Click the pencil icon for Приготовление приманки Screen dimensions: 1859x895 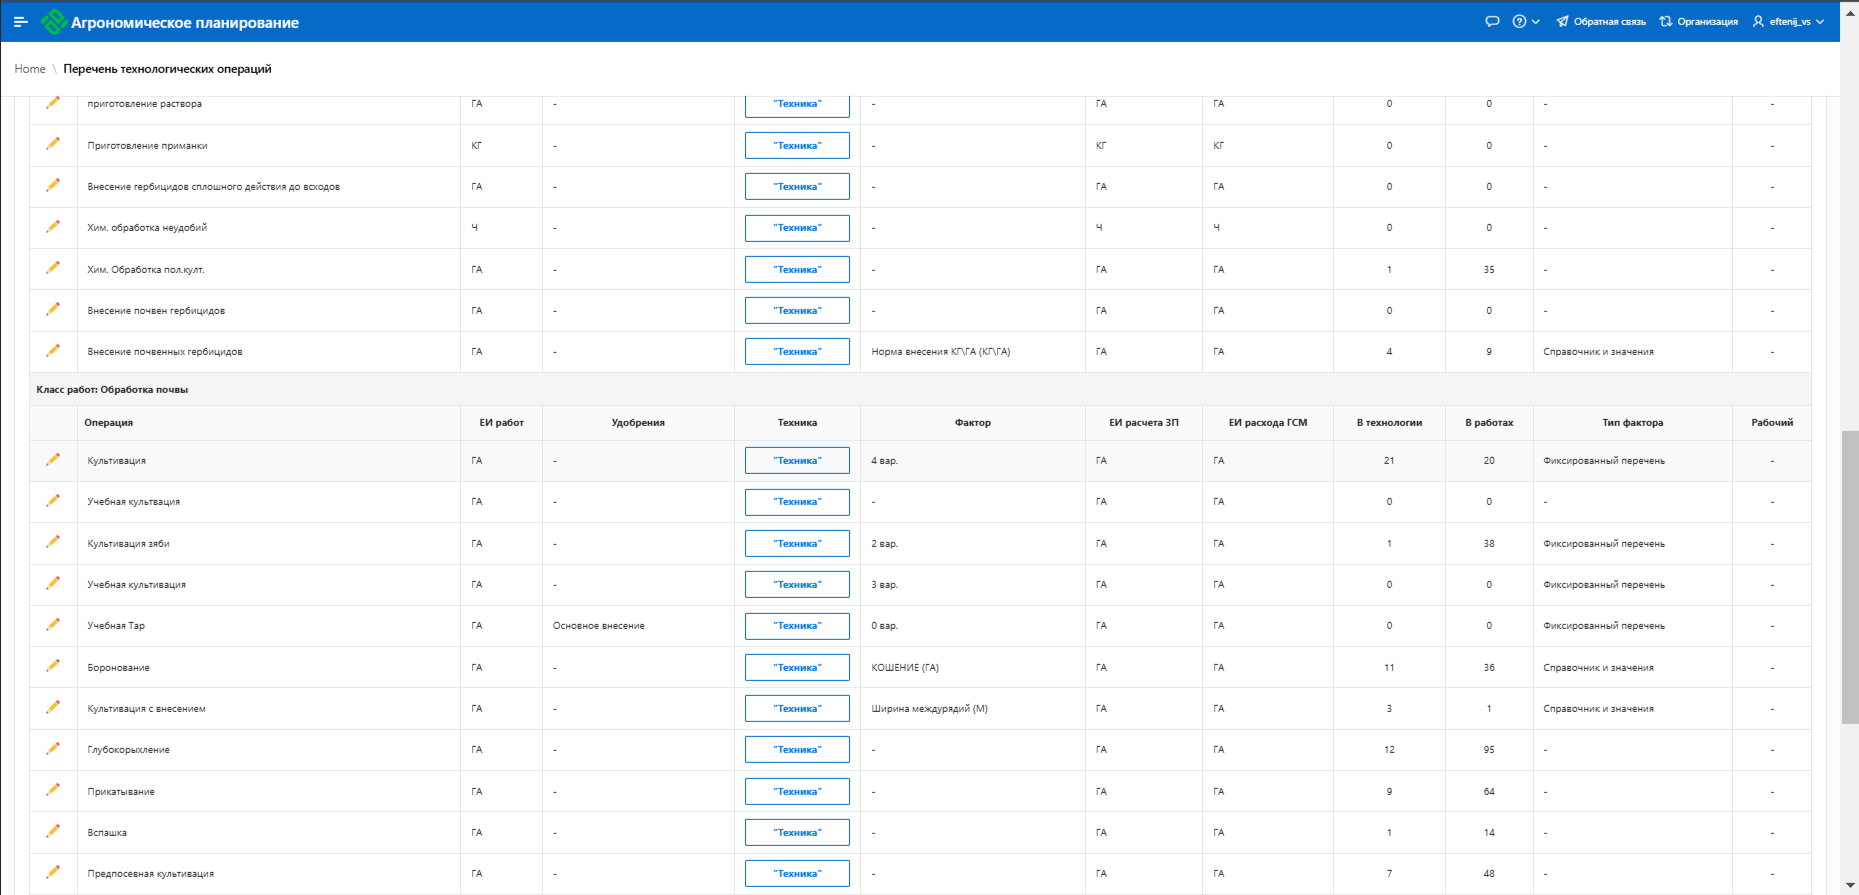click(x=53, y=144)
